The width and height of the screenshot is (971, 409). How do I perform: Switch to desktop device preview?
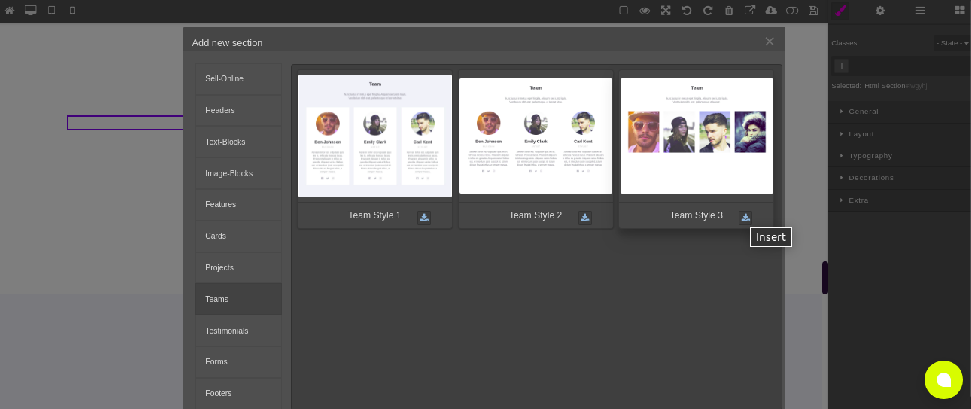coord(30,11)
